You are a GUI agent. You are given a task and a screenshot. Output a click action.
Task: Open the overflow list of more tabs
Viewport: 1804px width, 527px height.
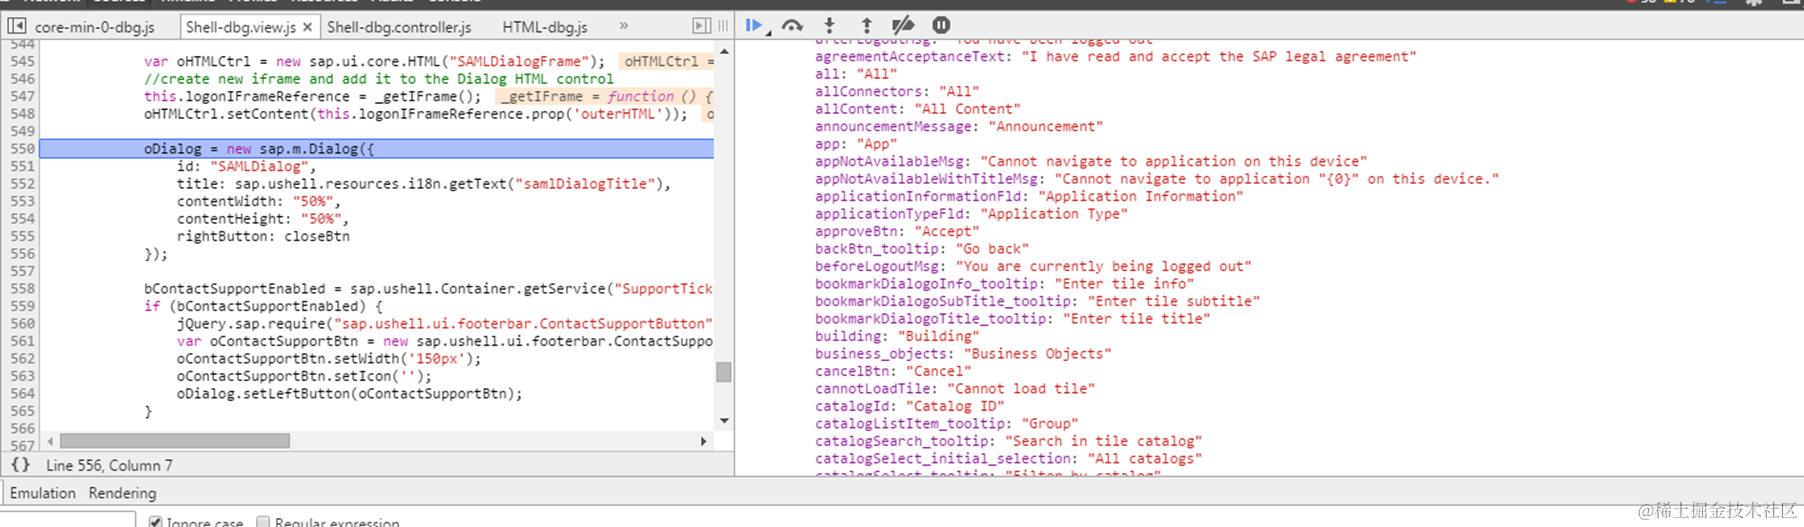(x=624, y=26)
